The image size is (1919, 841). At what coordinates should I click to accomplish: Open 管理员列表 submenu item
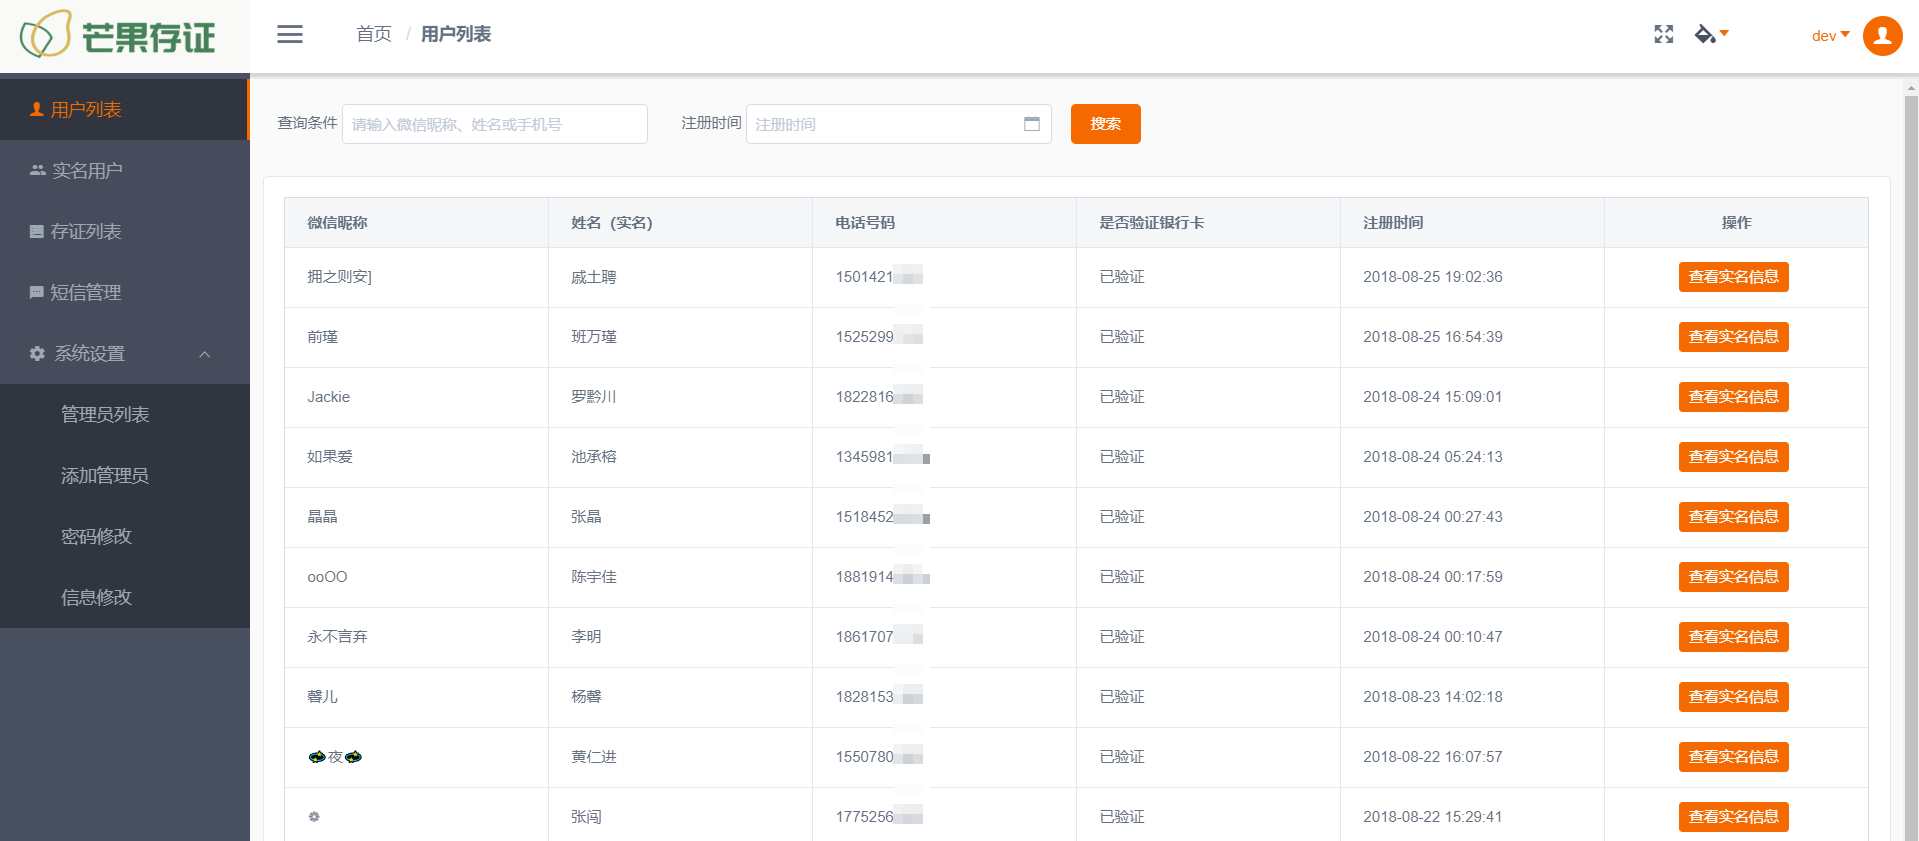tap(105, 415)
